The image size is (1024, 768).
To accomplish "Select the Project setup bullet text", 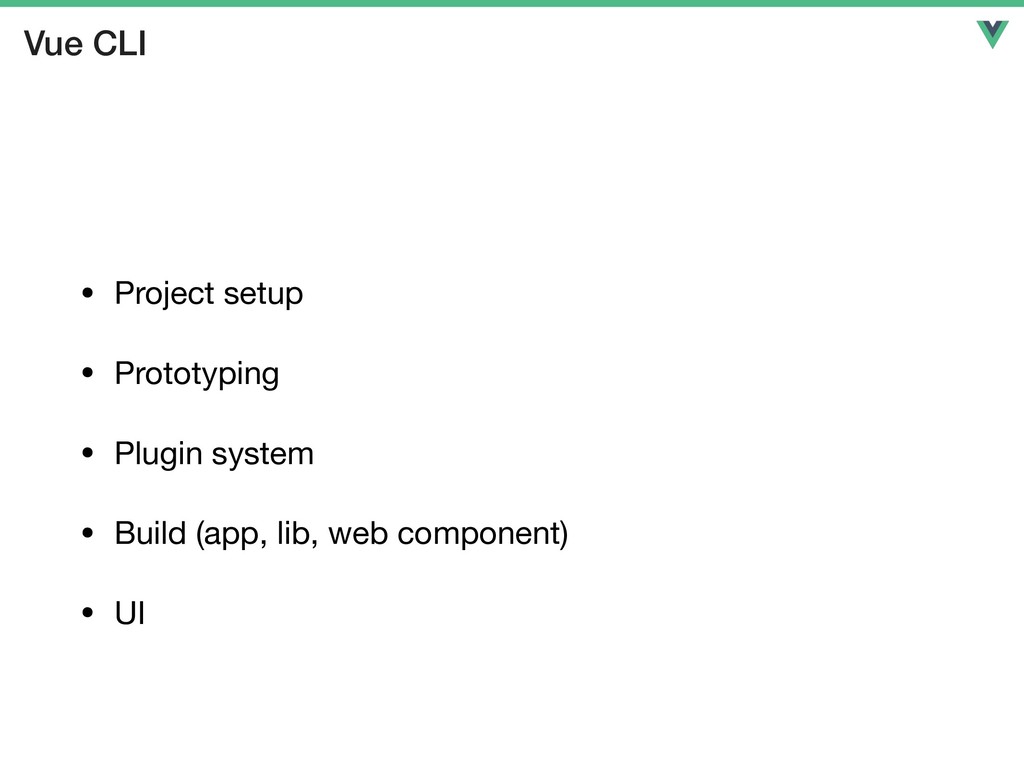I will tap(209, 293).
